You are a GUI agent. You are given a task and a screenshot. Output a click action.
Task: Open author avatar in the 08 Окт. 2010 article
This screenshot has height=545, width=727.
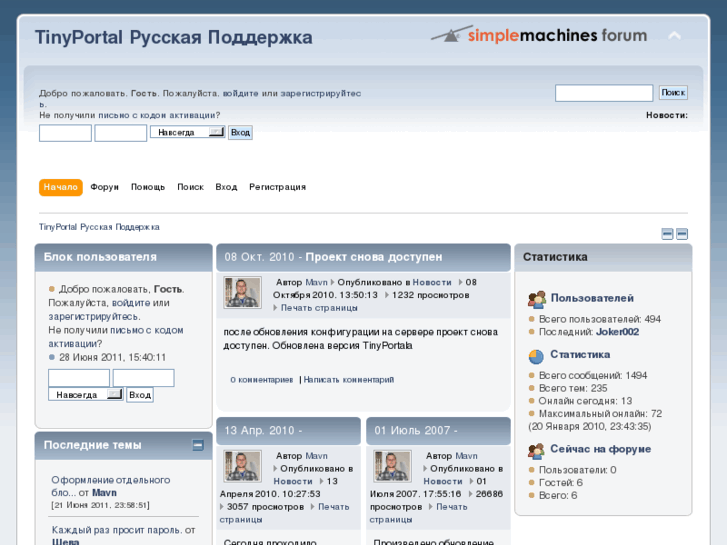coord(242,292)
